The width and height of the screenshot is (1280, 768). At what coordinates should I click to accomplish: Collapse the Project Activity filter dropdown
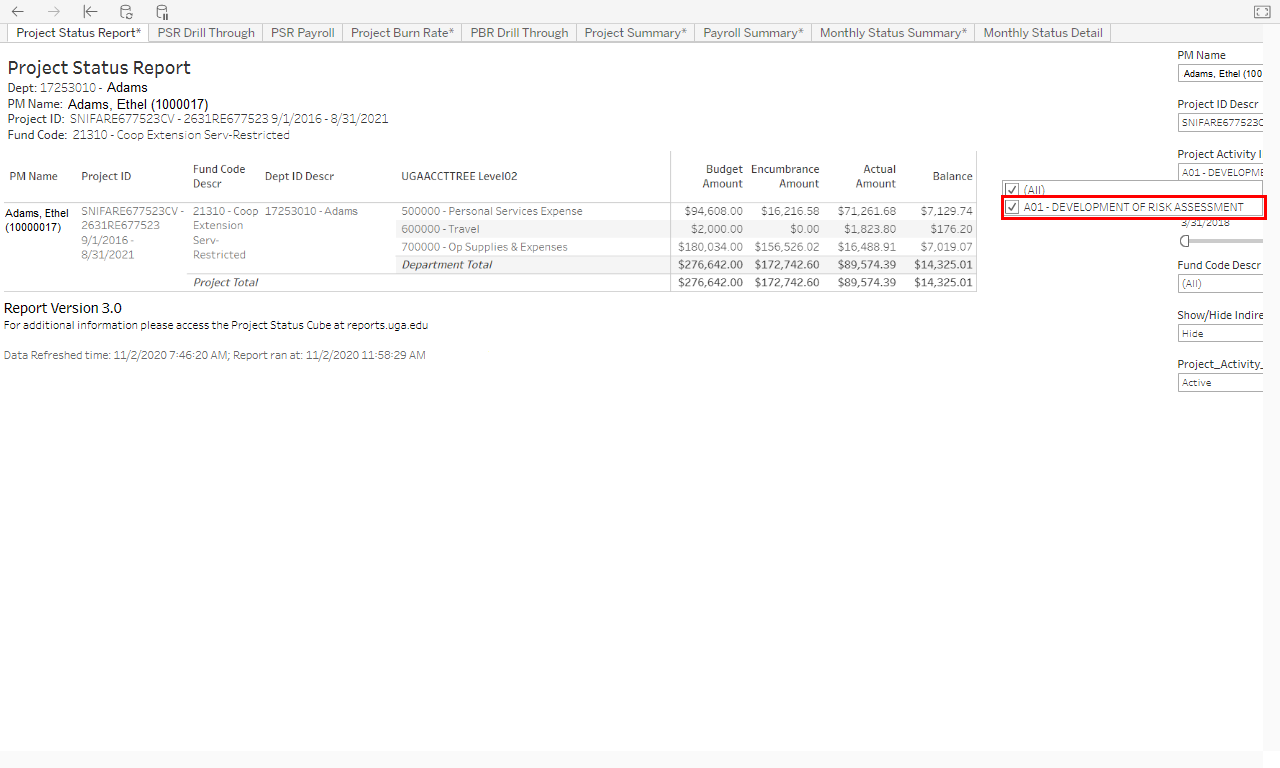click(1220, 172)
